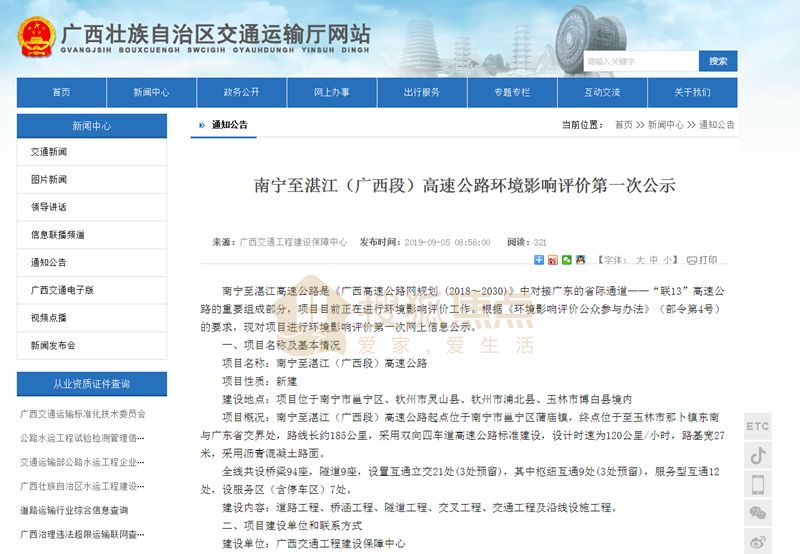Click the blue plus share icon
This screenshot has height=554, width=800.
pos(540,260)
